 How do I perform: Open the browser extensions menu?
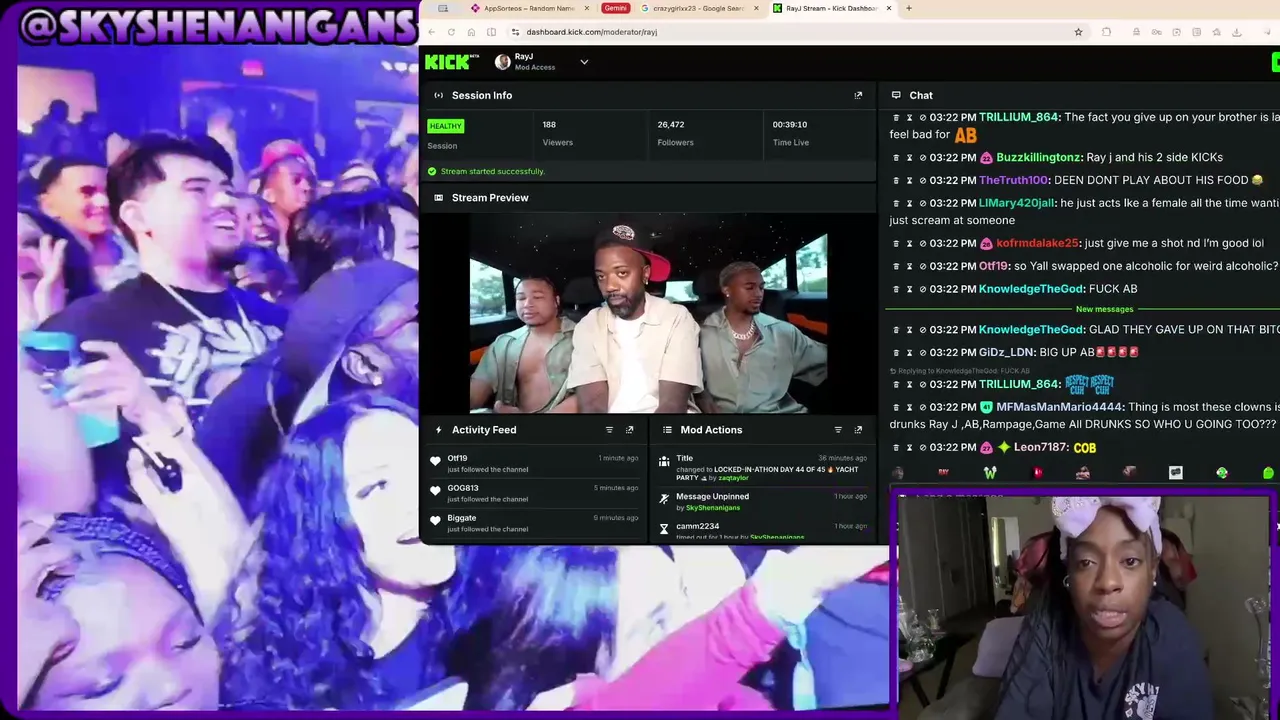(x=1106, y=32)
